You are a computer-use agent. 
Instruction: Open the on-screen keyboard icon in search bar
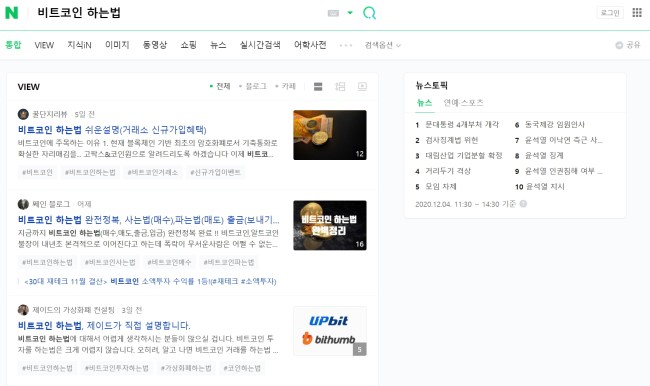[x=333, y=13]
